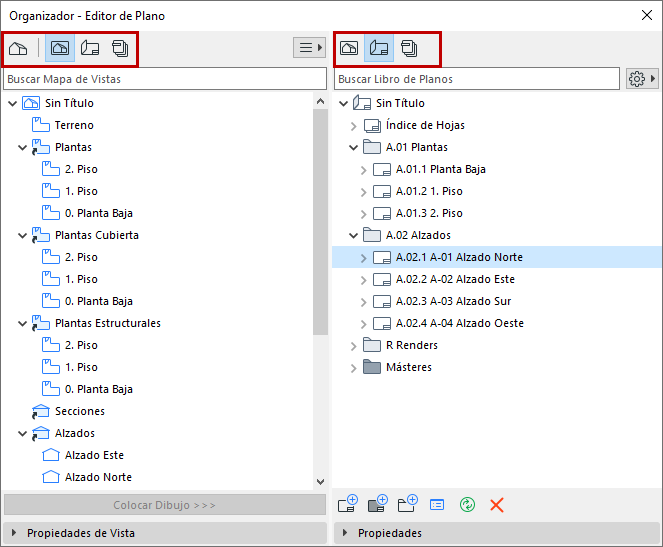Click the Másteres folder icon

pos(372,367)
